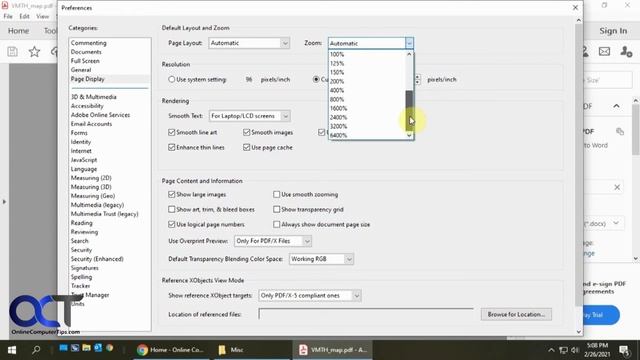
Task: Open the notification center icon
Action: point(624,350)
